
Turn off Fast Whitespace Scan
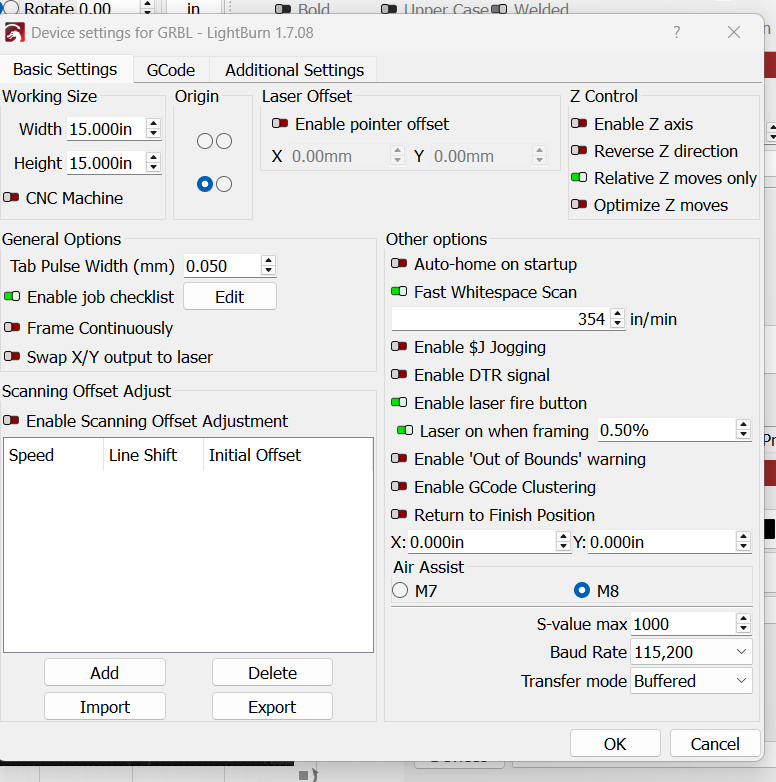pos(399,292)
